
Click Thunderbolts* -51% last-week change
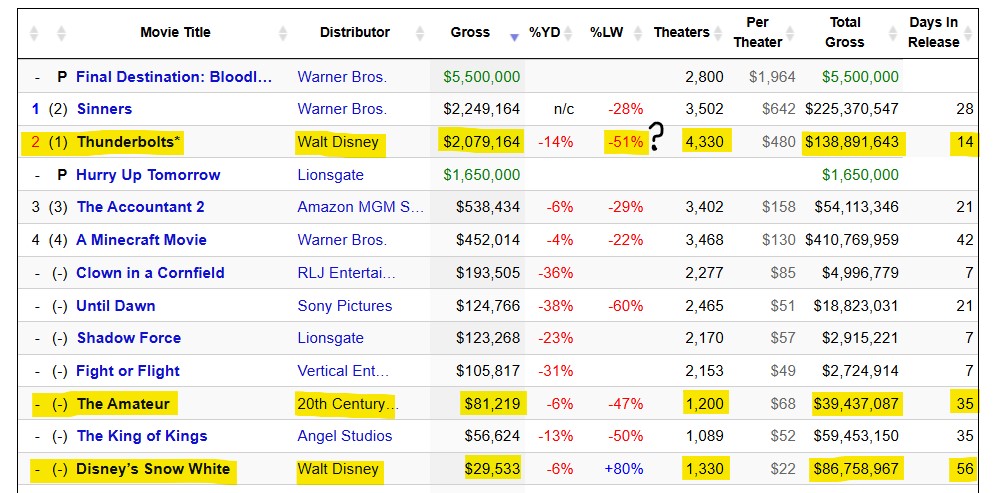626,142
